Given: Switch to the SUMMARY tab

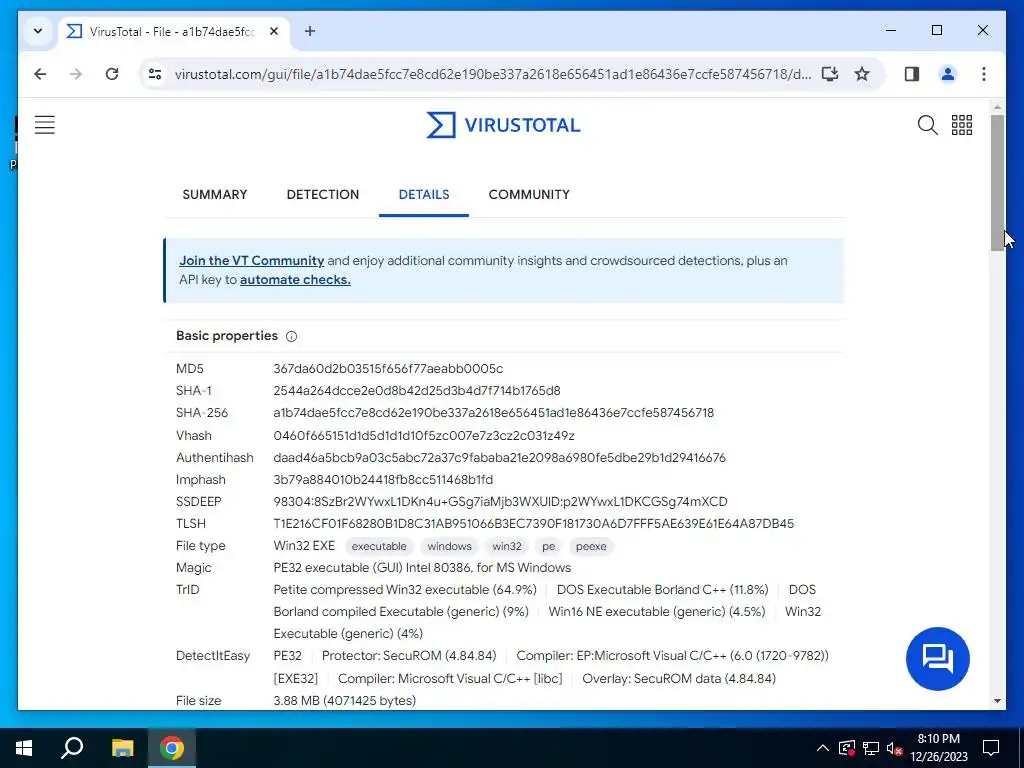Looking at the screenshot, I should (x=215, y=195).
